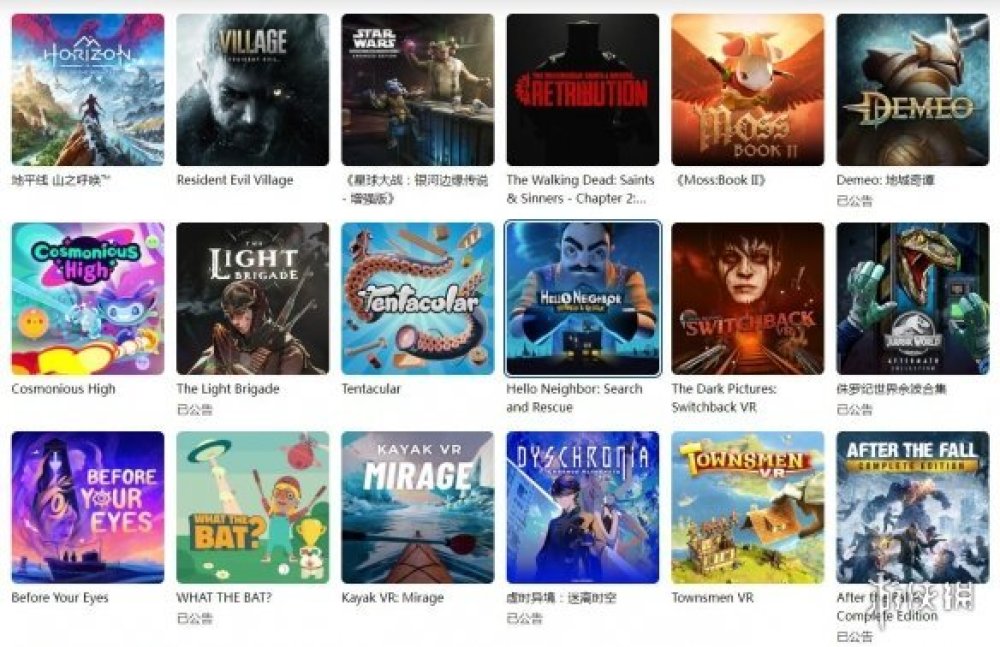Screen dimensions: 1000x647
Task: Open the Tentacular game thumbnail
Action: pos(418,299)
